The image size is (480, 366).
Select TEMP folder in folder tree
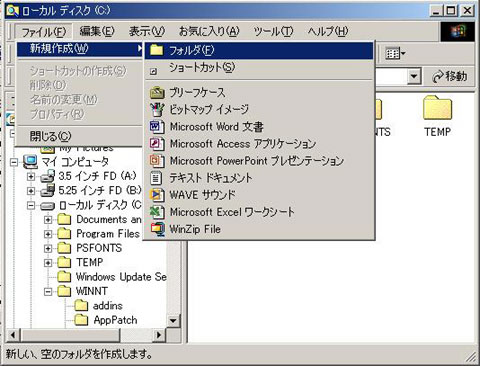(89, 263)
